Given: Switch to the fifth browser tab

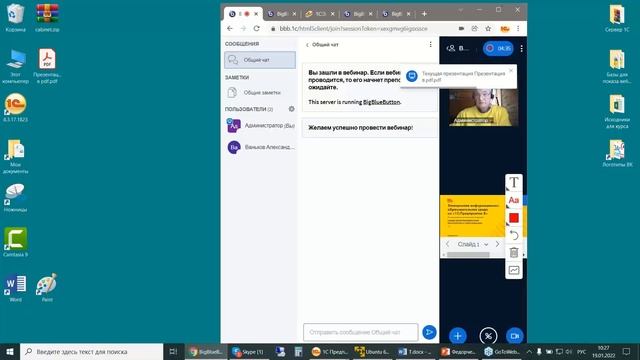Looking at the screenshot, I should click(x=396, y=14).
